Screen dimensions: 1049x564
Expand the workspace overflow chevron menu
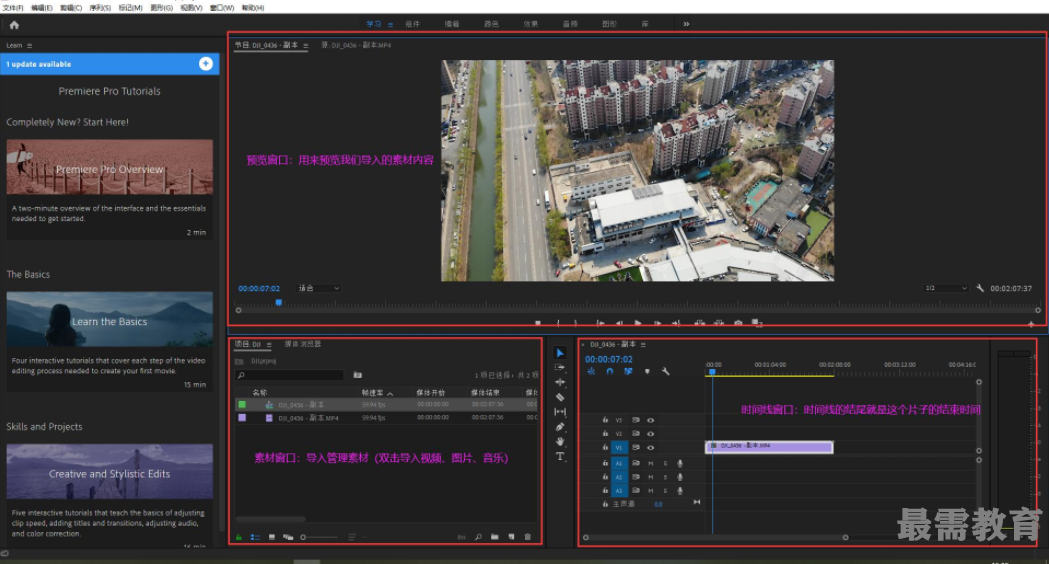[686, 23]
